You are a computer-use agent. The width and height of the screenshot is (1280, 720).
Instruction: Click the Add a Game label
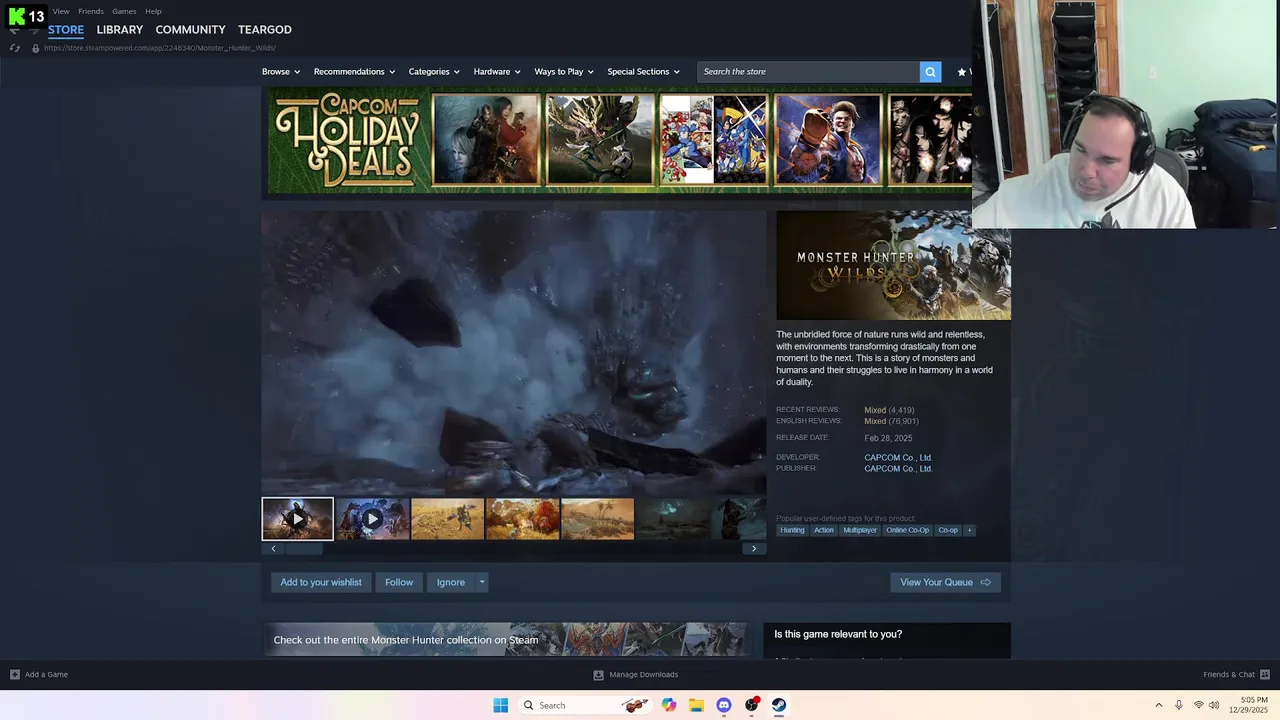point(46,675)
